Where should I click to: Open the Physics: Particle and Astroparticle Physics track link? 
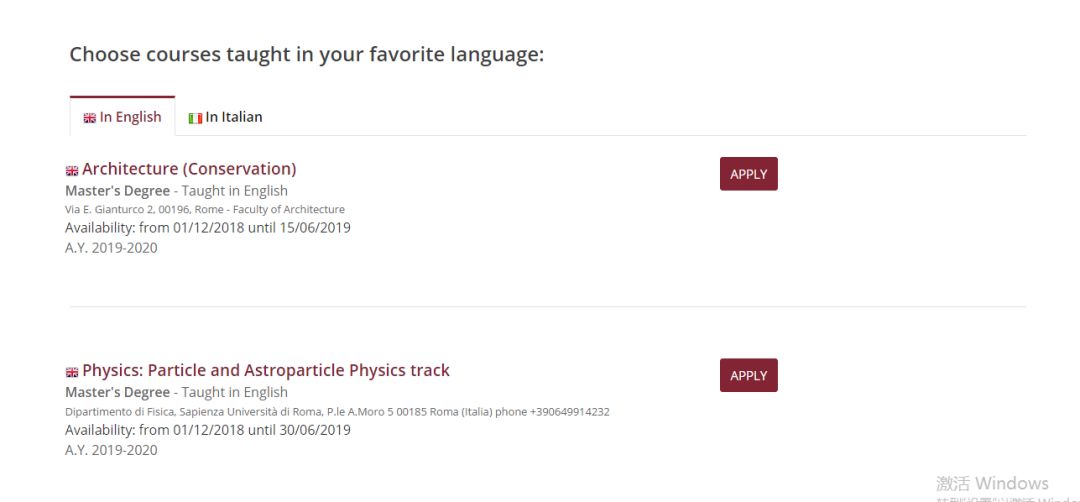pos(266,371)
